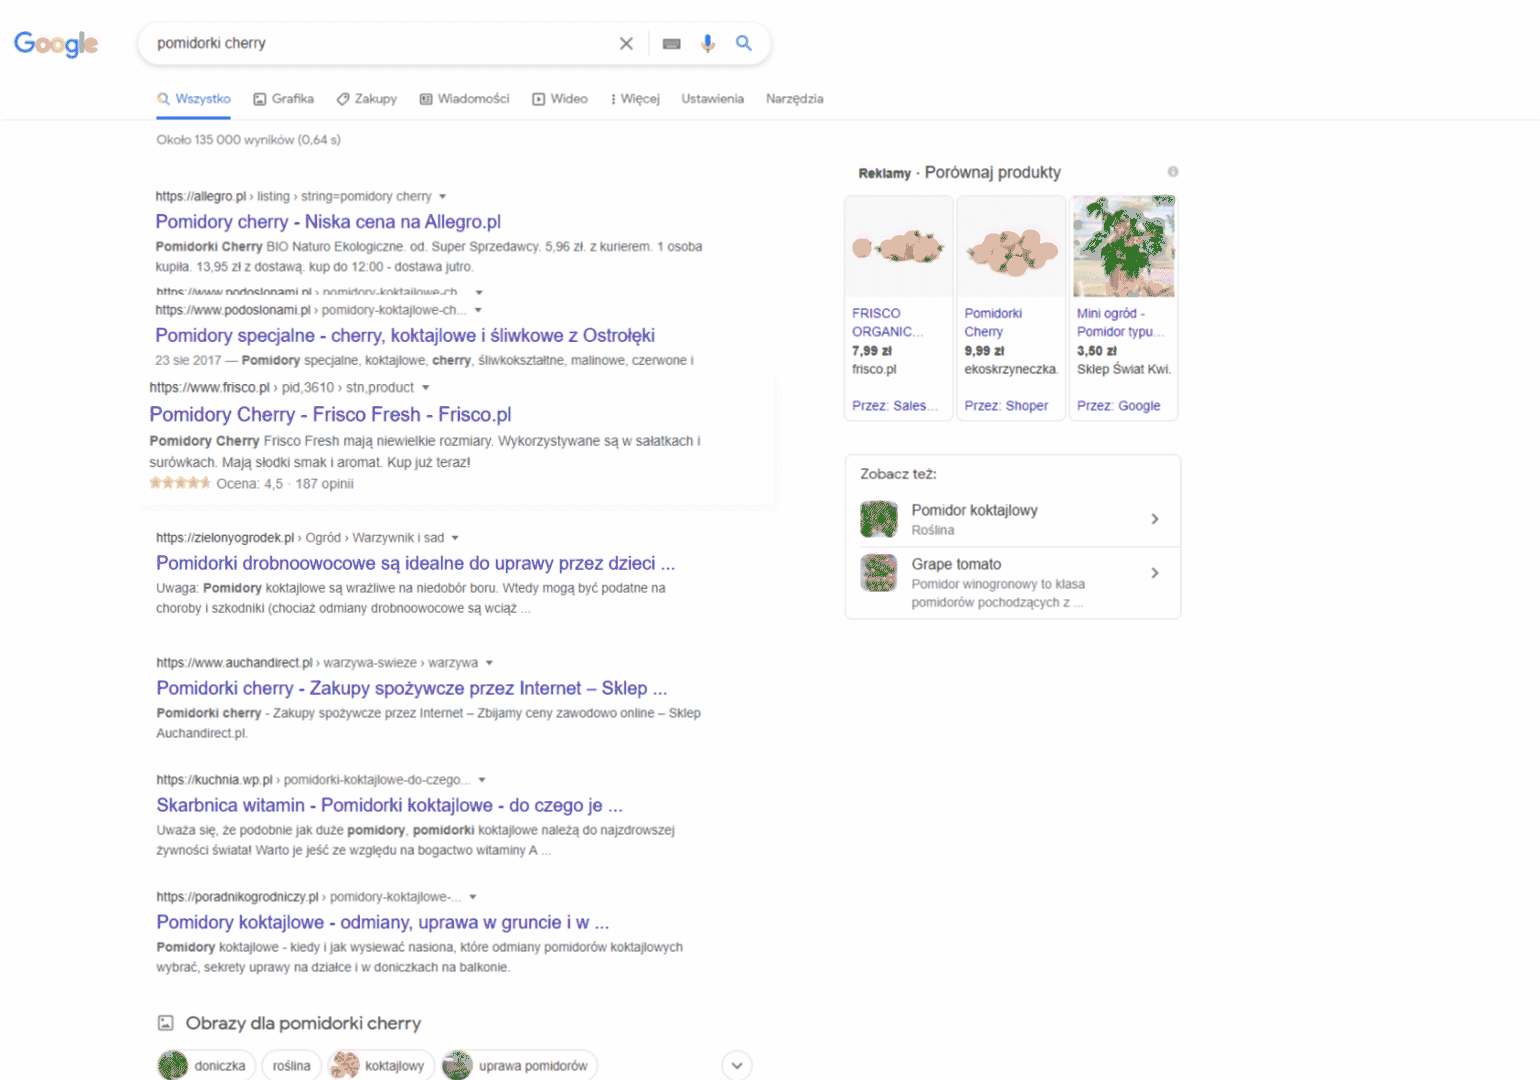Expand dropdown arrow next to the zielonyogrodek.pl URL

pos(455,538)
